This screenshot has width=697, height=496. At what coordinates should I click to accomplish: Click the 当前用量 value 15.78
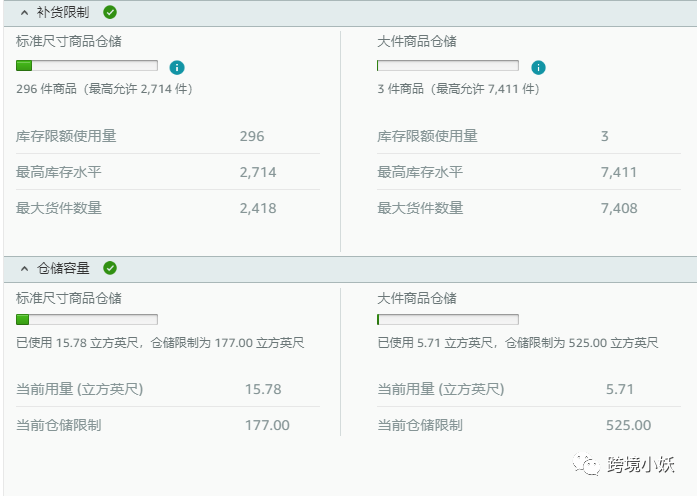point(263,389)
